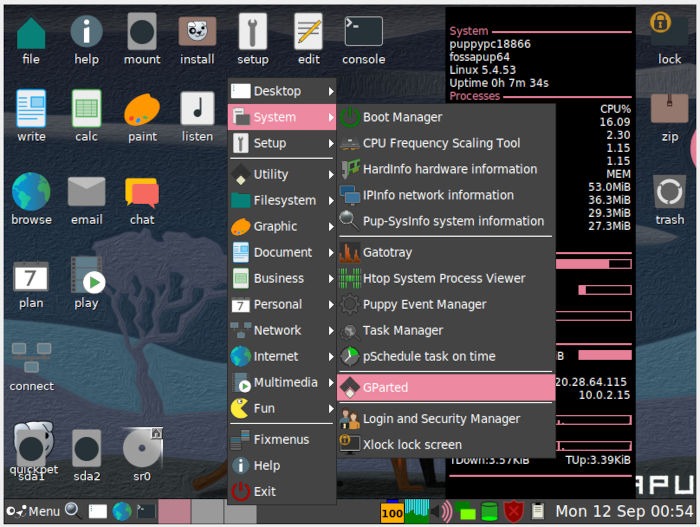Image resolution: width=700 pixels, height=527 pixels.
Task: Select the highlighted System menu entry
Action: (282, 117)
